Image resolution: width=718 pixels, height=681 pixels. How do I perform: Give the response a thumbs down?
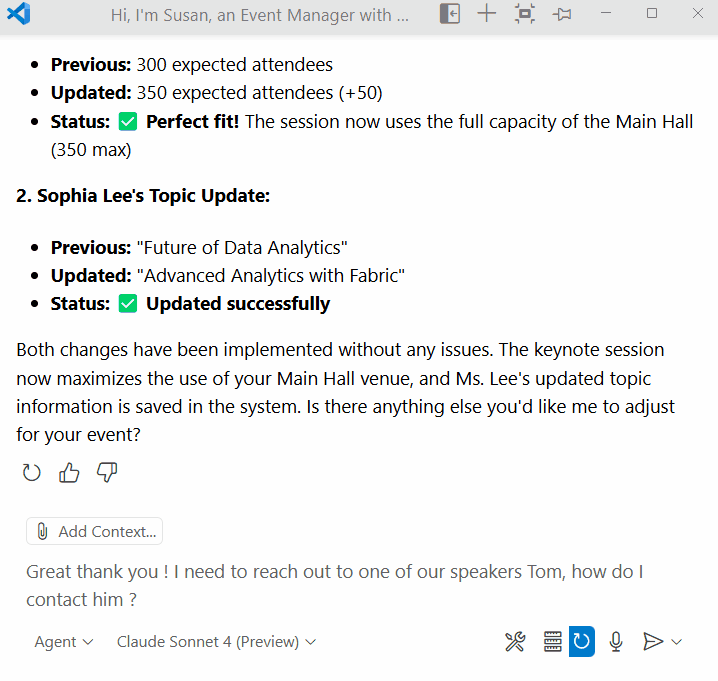[107, 473]
